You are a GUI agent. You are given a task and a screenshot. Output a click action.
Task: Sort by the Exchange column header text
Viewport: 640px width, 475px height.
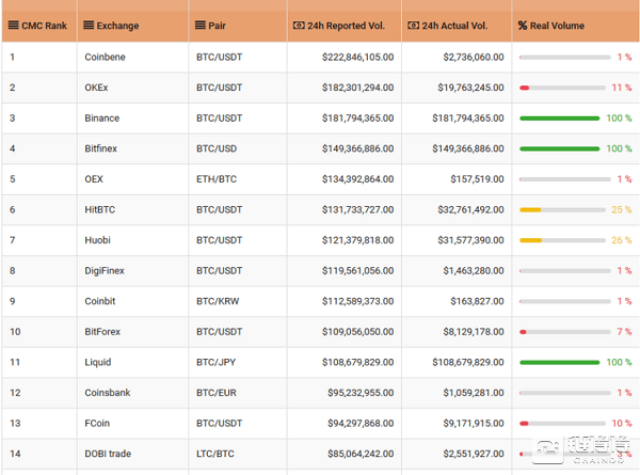pyautogui.click(x=119, y=25)
